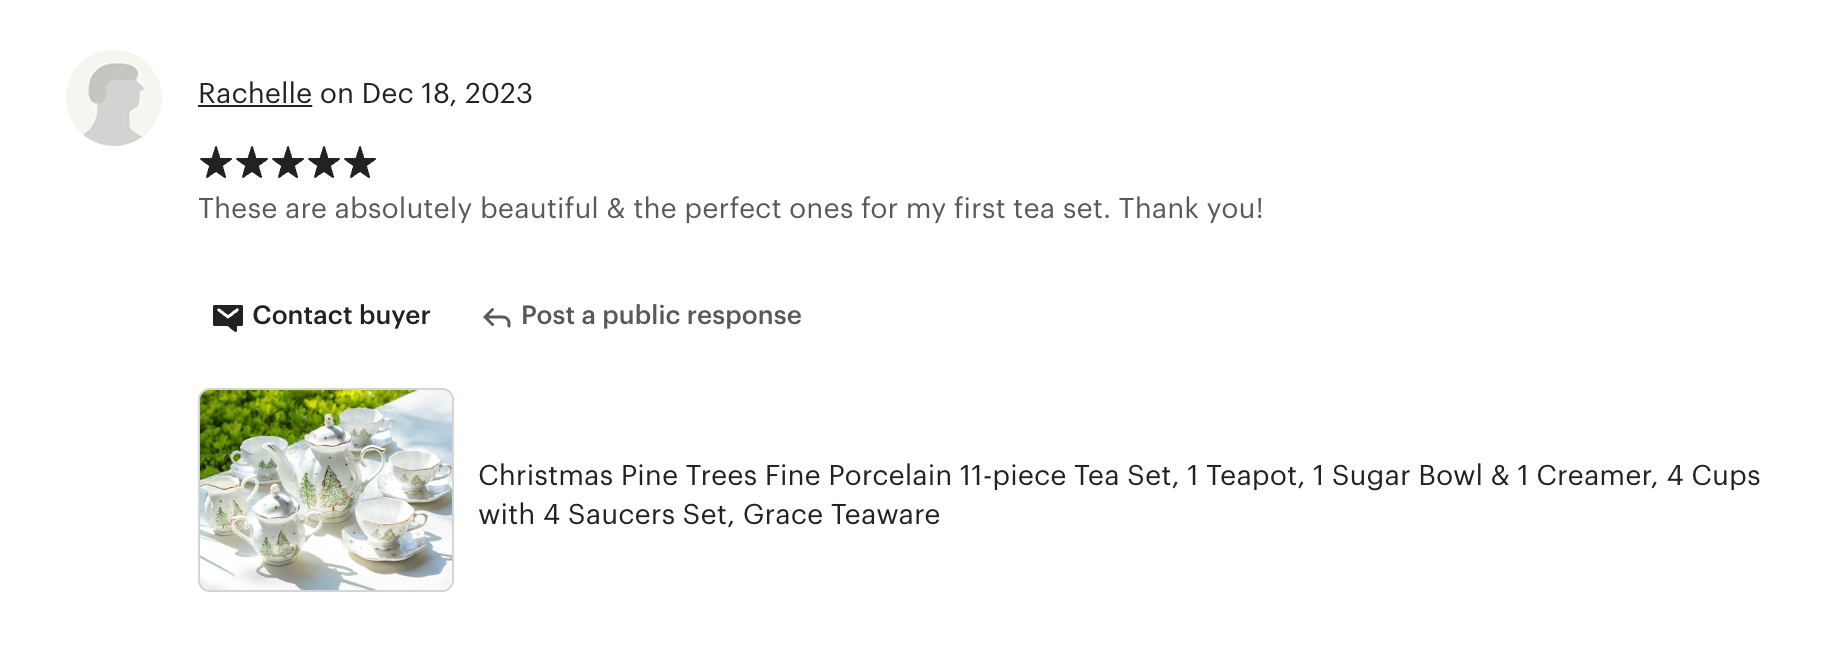This screenshot has width=1830, height=672.
Task: Click the second star of the rating
Action: [252, 163]
